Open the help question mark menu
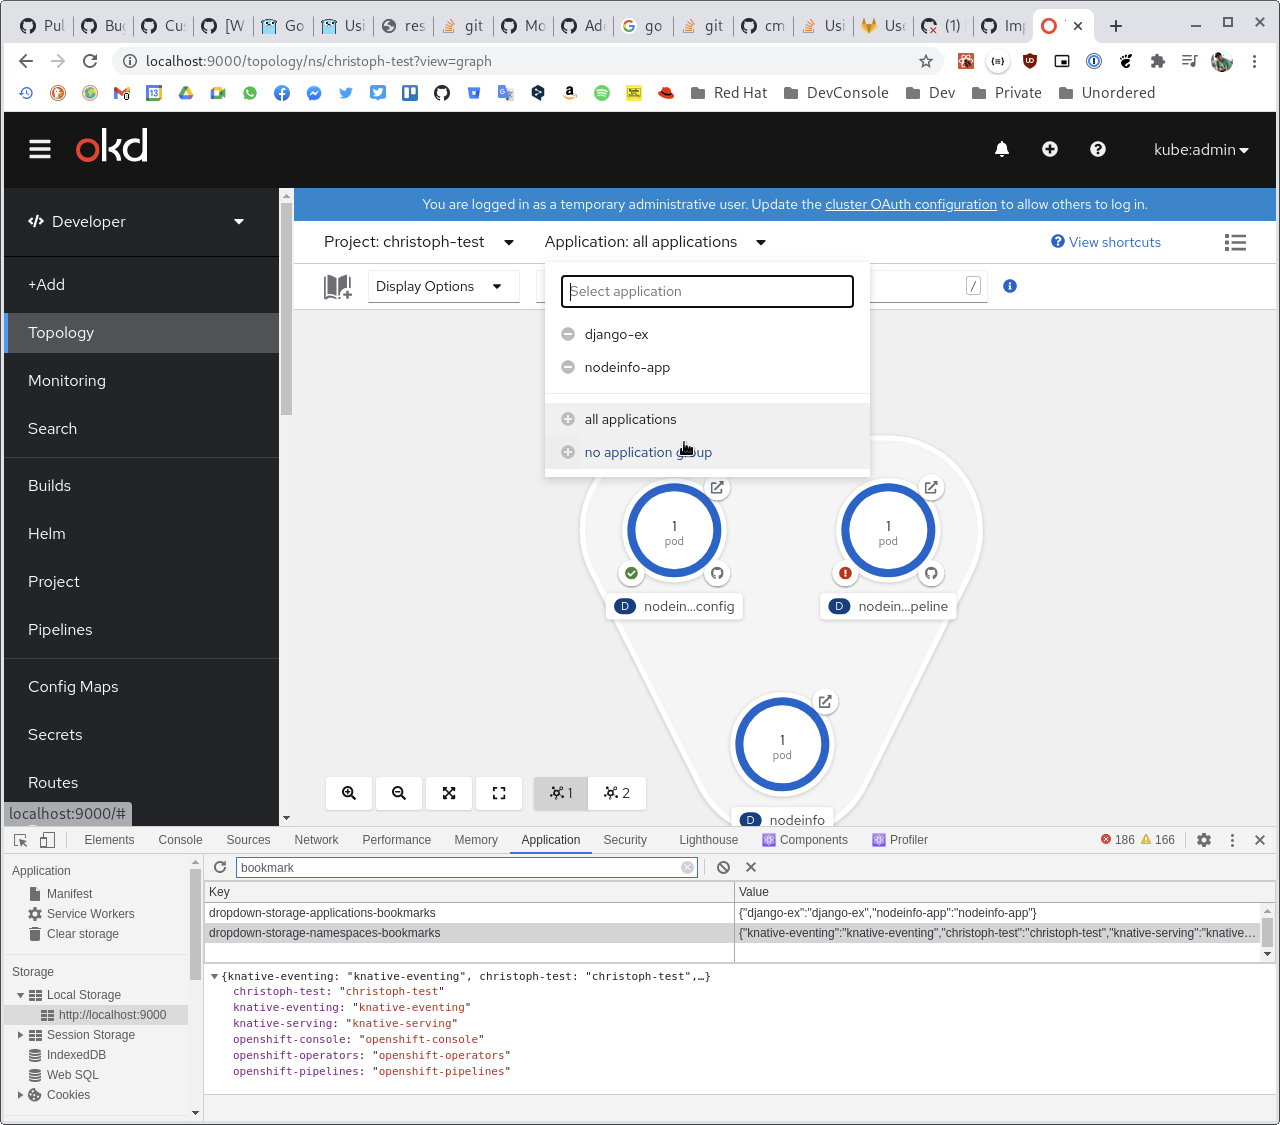 click(1097, 149)
